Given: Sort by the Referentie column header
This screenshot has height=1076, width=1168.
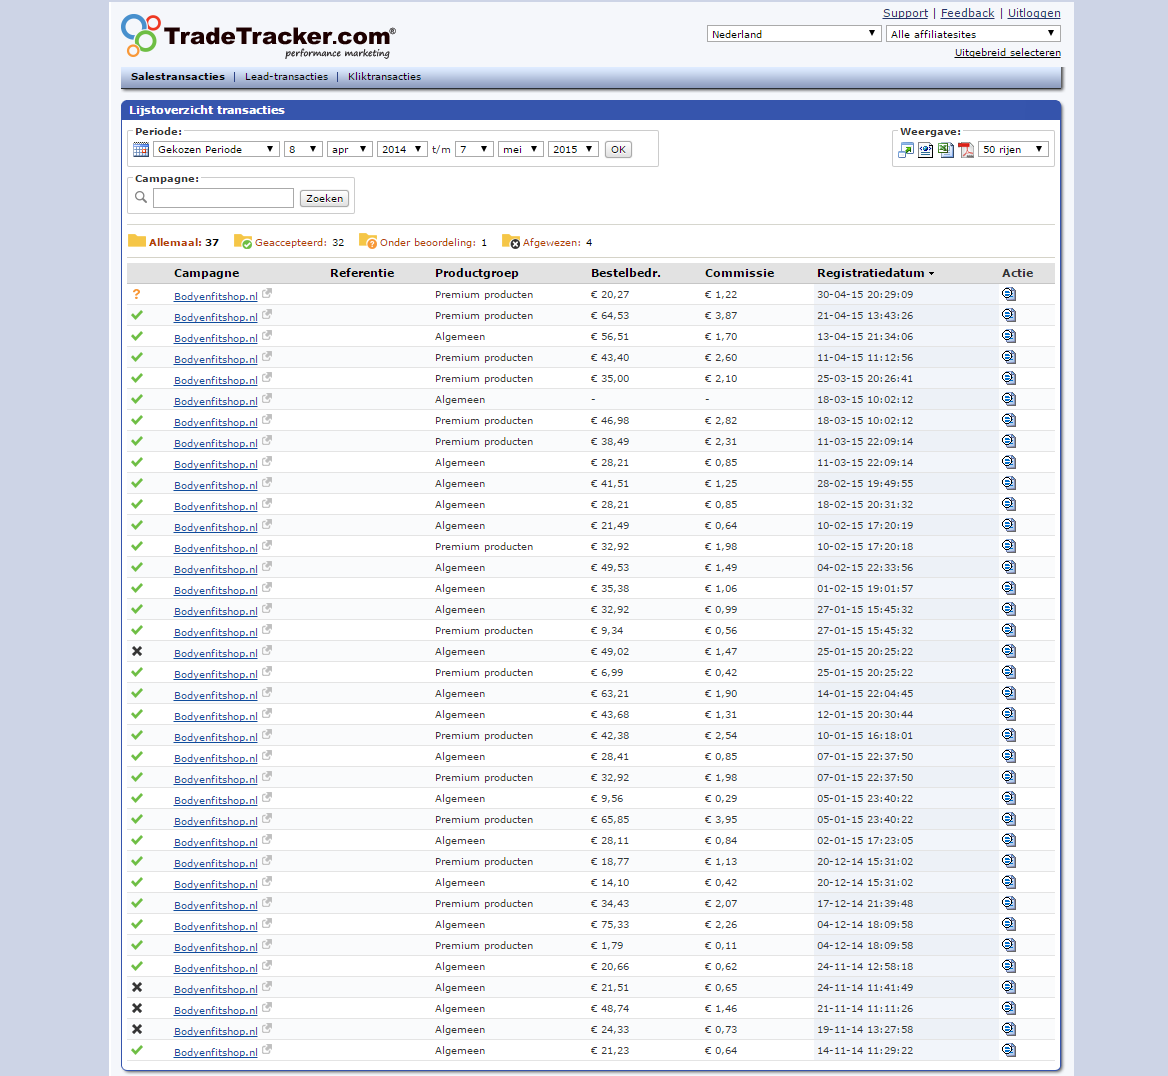Looking at the screenshot, I should (x=362, y=273).
